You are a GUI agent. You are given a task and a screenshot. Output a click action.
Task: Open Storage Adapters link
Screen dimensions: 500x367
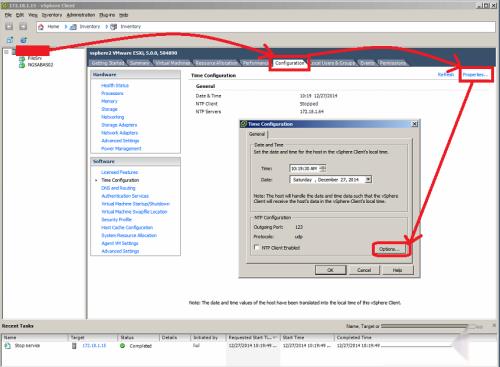(119, 125)
